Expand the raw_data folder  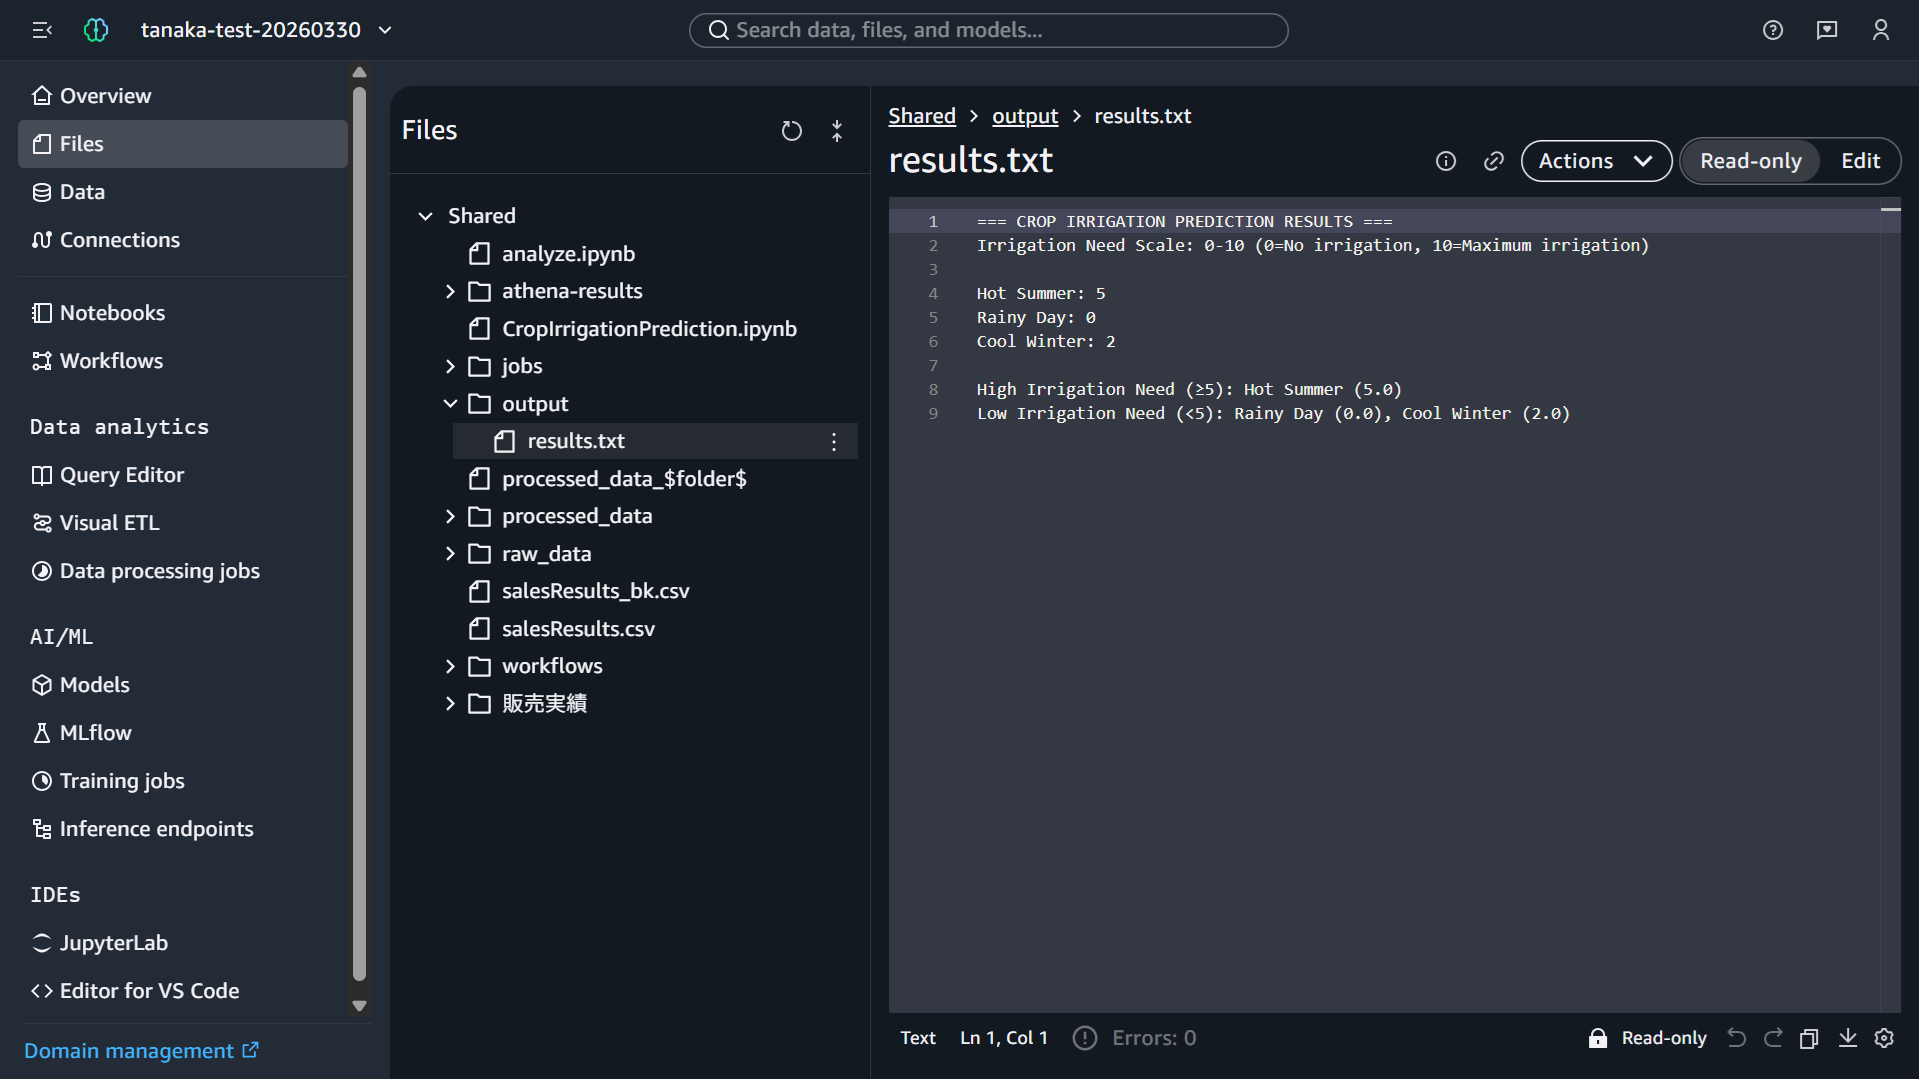(x=450, y=554)
